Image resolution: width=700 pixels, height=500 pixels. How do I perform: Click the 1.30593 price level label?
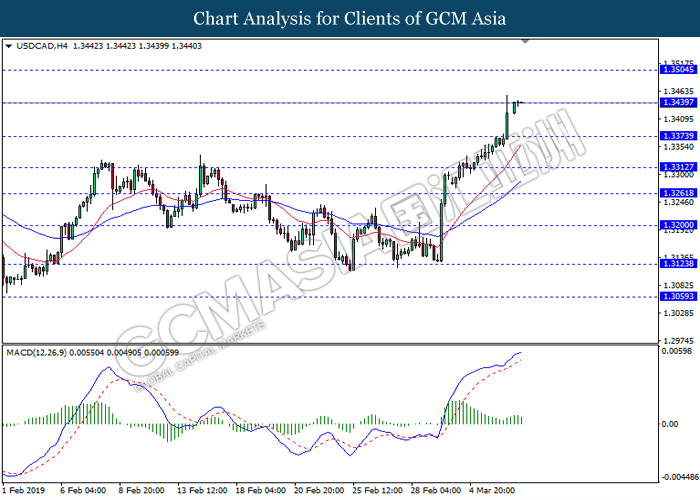[678, 296]
